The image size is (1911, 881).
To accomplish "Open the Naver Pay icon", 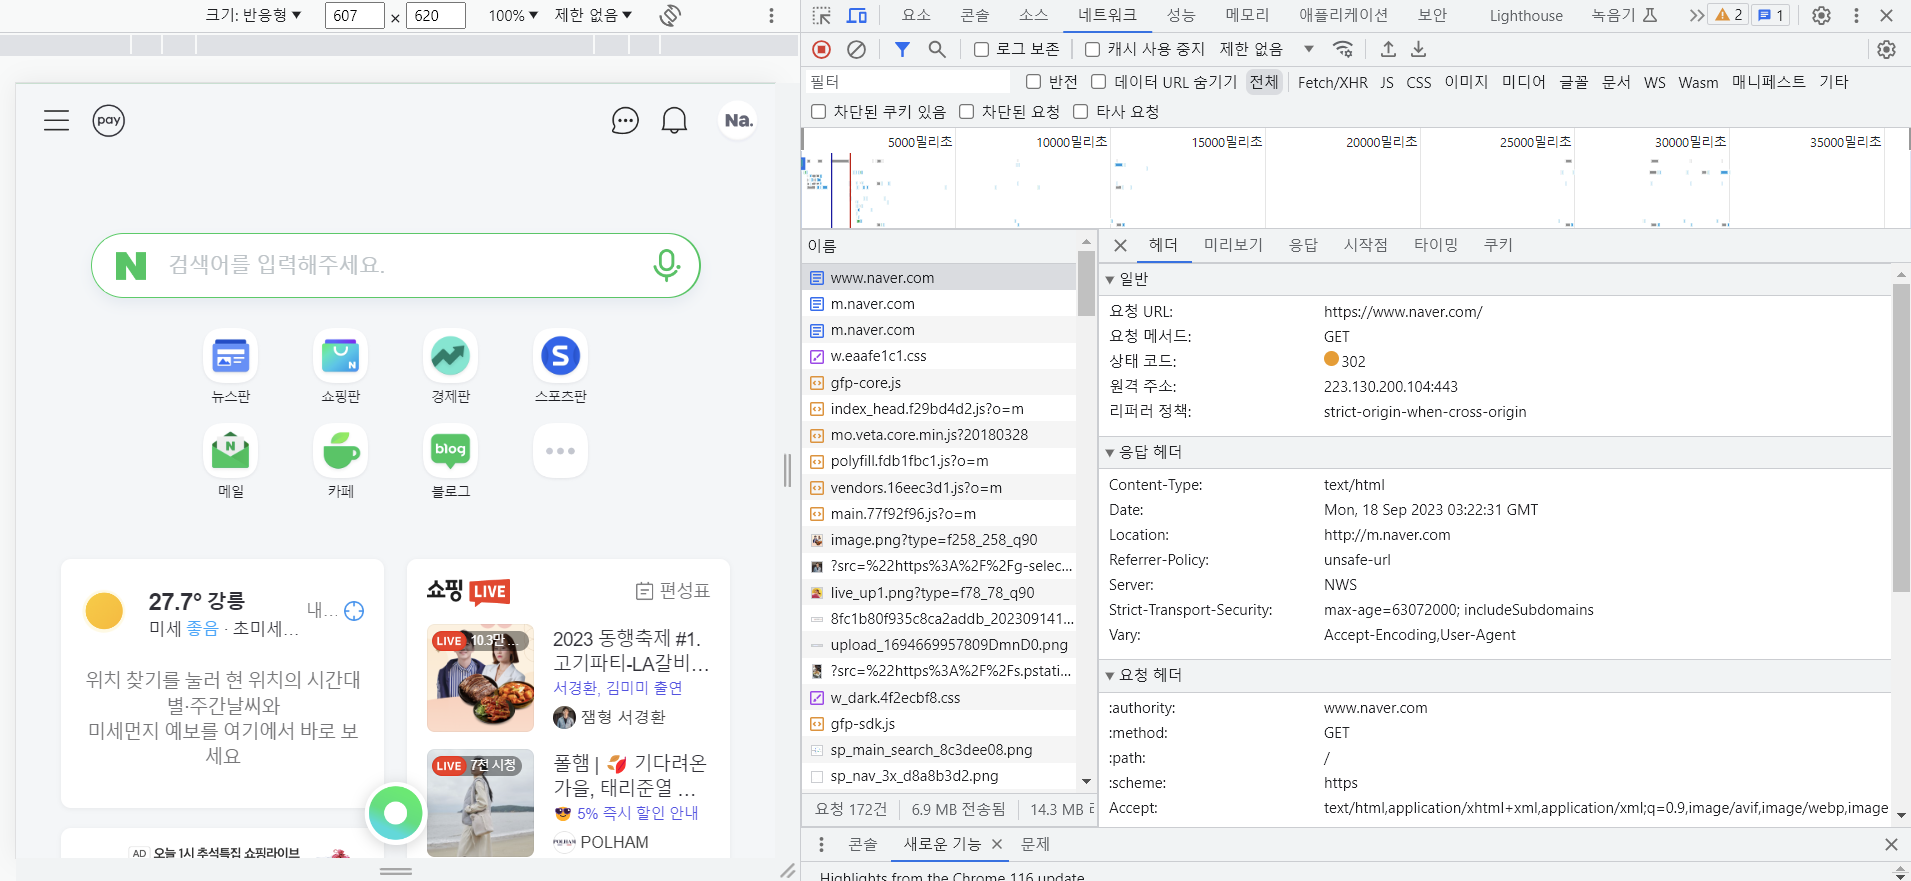I will pos(109,121).
